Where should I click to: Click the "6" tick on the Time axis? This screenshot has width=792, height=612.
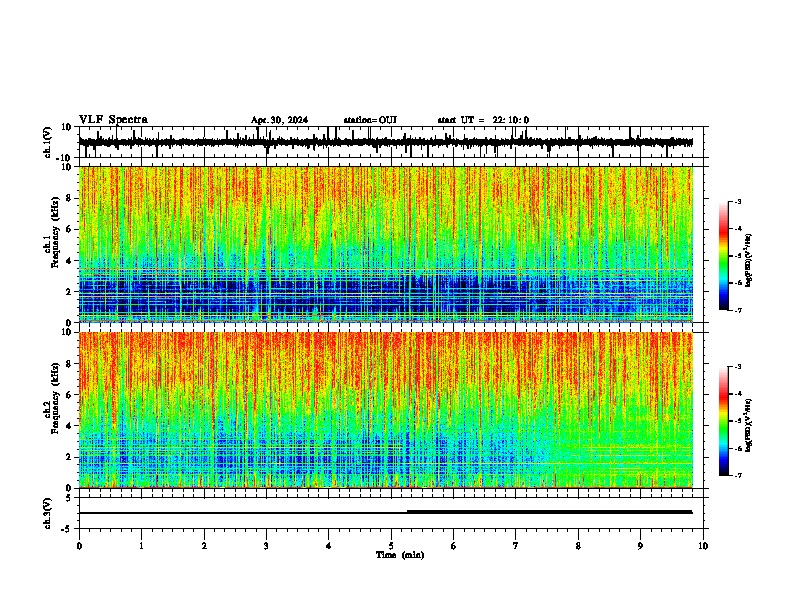pyautogui.click(x=454, y=546)
